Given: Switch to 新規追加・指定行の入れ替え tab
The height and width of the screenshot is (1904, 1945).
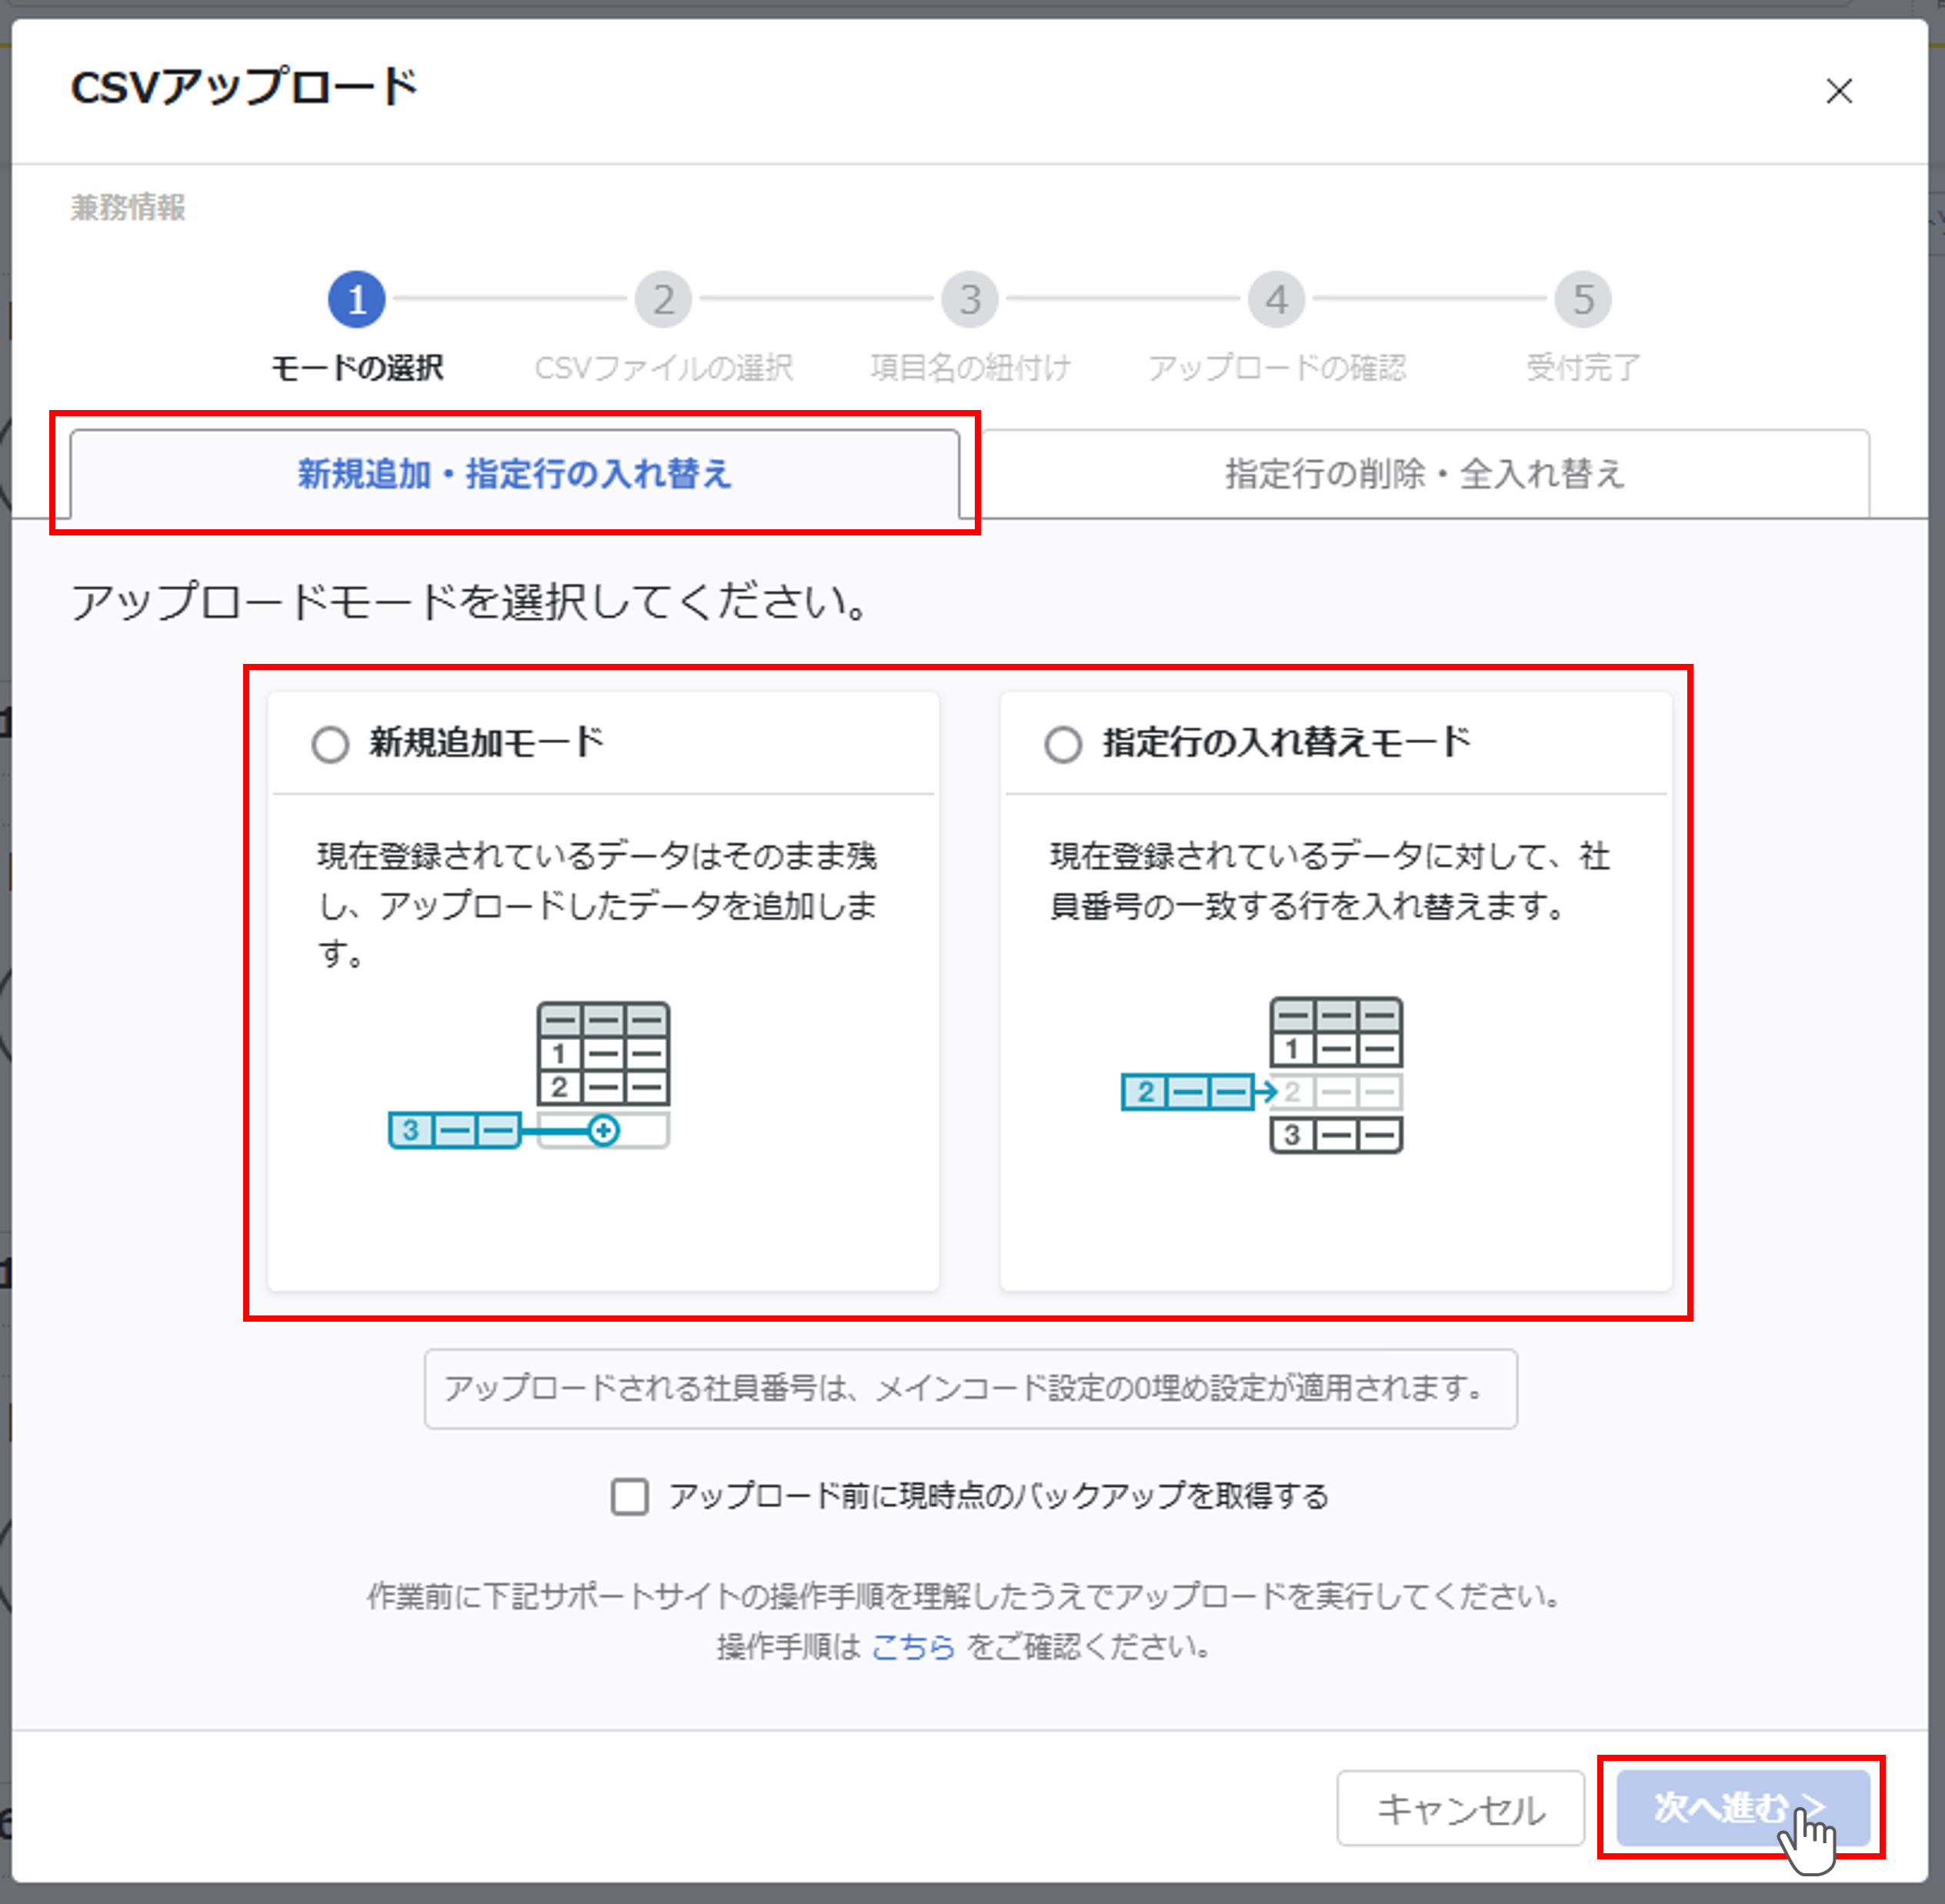Looking at the screenshot, I should (514, 474).
